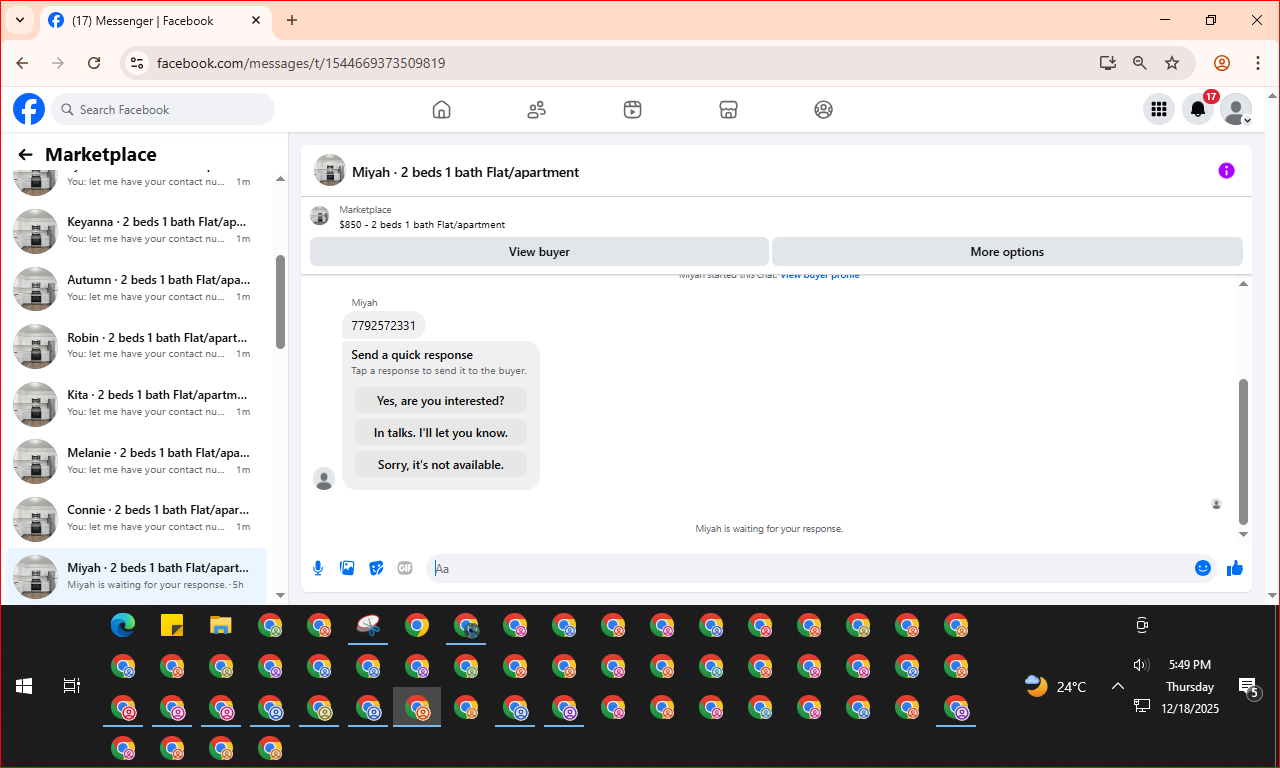Click the More options button
1280x768 pixels.
coord(1007,252)
